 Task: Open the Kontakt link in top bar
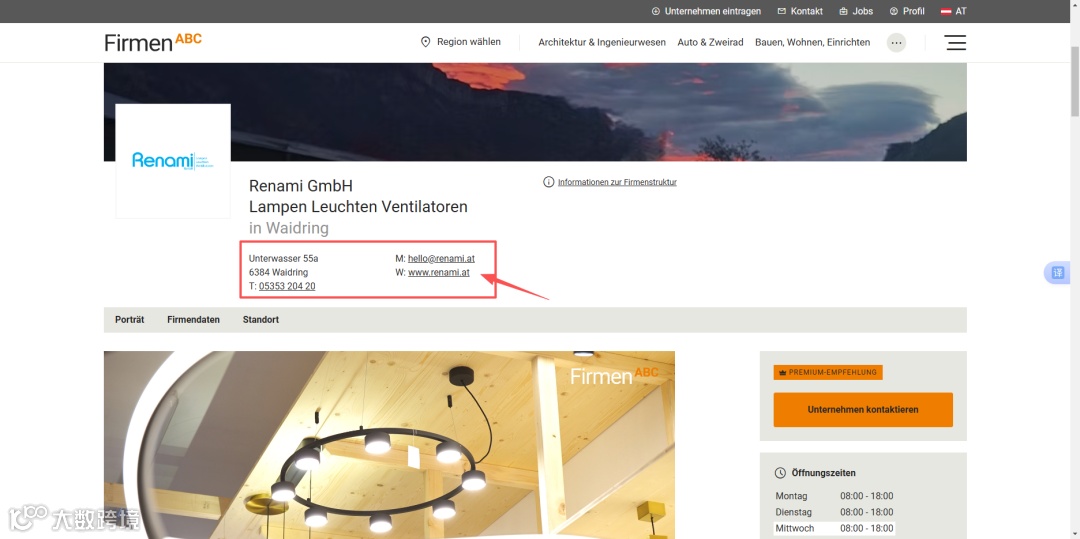click(807, 12)
